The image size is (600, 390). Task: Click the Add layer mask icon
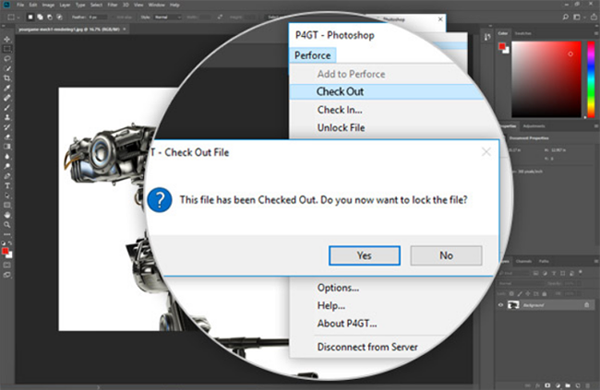(x=548, y=385)
